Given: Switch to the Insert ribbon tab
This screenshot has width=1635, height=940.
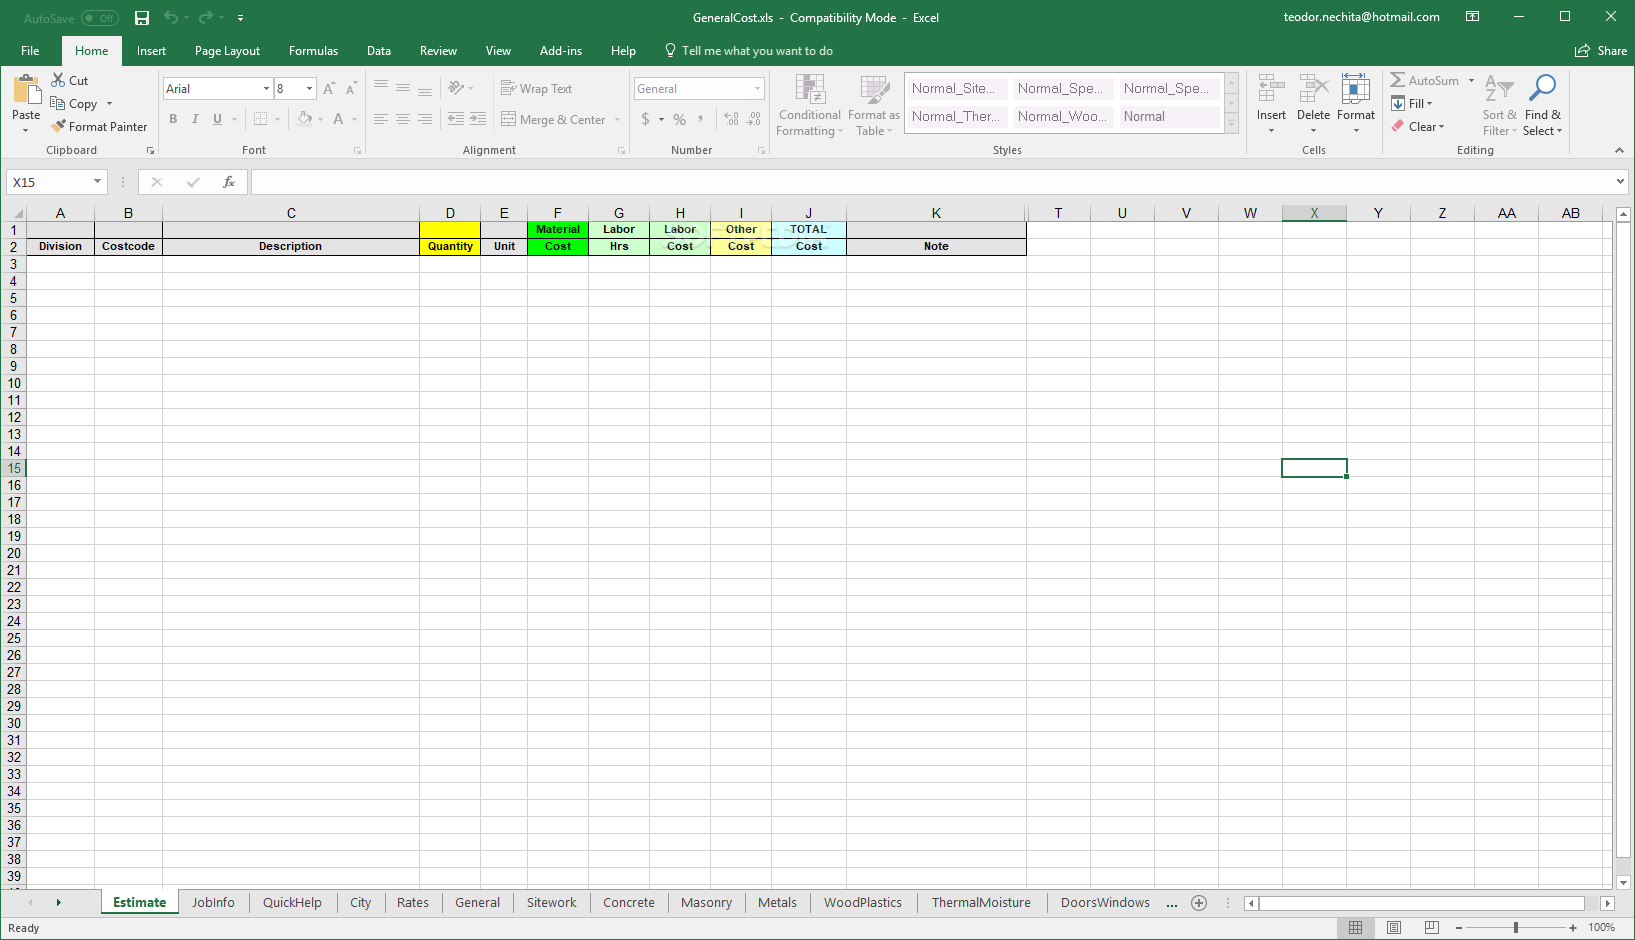Looking at the screenshot, I should tap(151, 51).
